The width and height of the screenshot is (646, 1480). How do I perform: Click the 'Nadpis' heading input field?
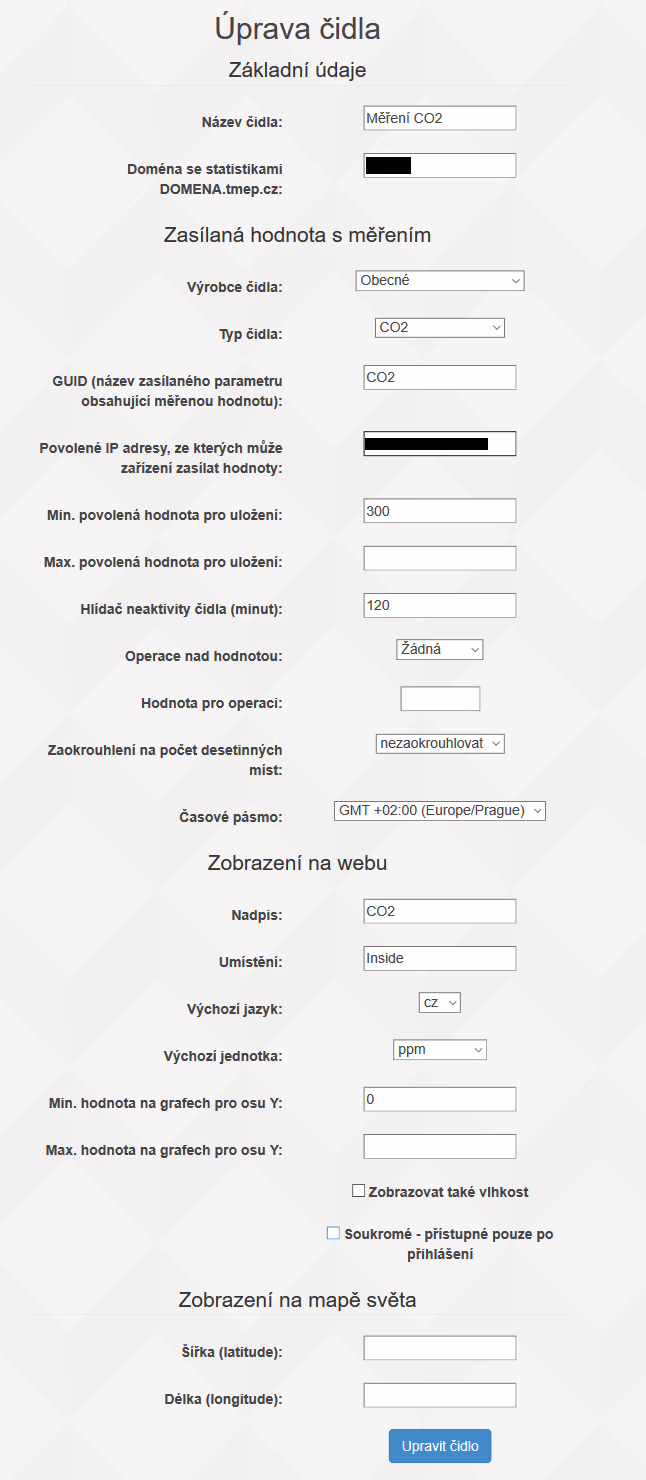[x=440, y=911]
